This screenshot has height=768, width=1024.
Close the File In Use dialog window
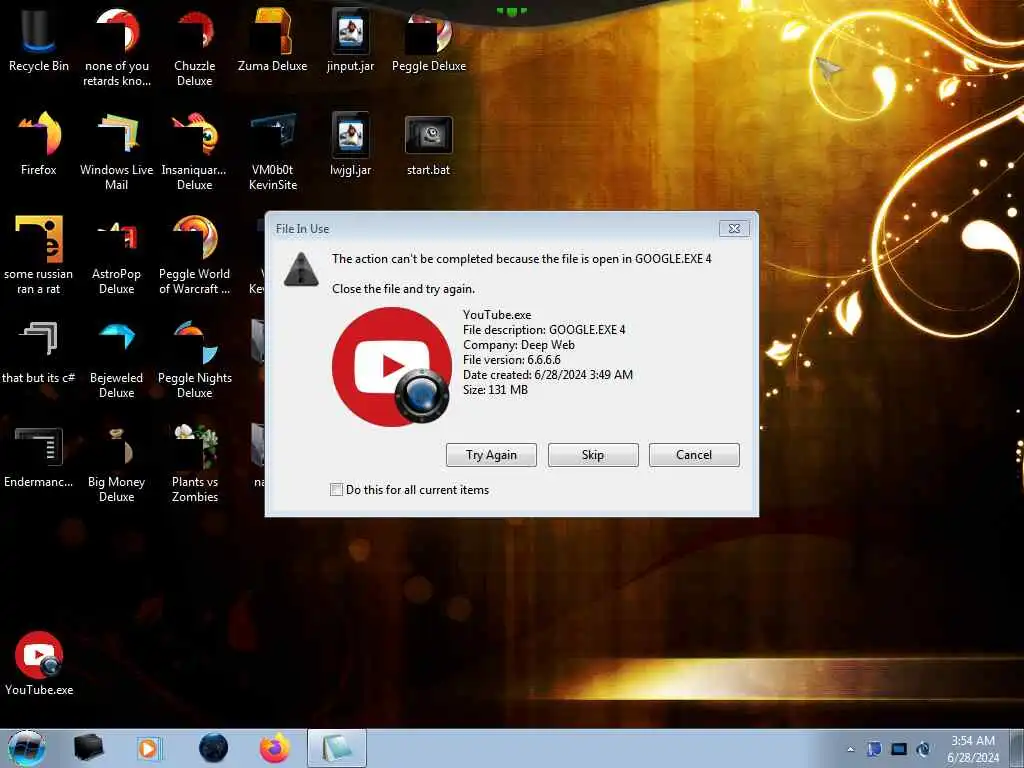[734, 229]
